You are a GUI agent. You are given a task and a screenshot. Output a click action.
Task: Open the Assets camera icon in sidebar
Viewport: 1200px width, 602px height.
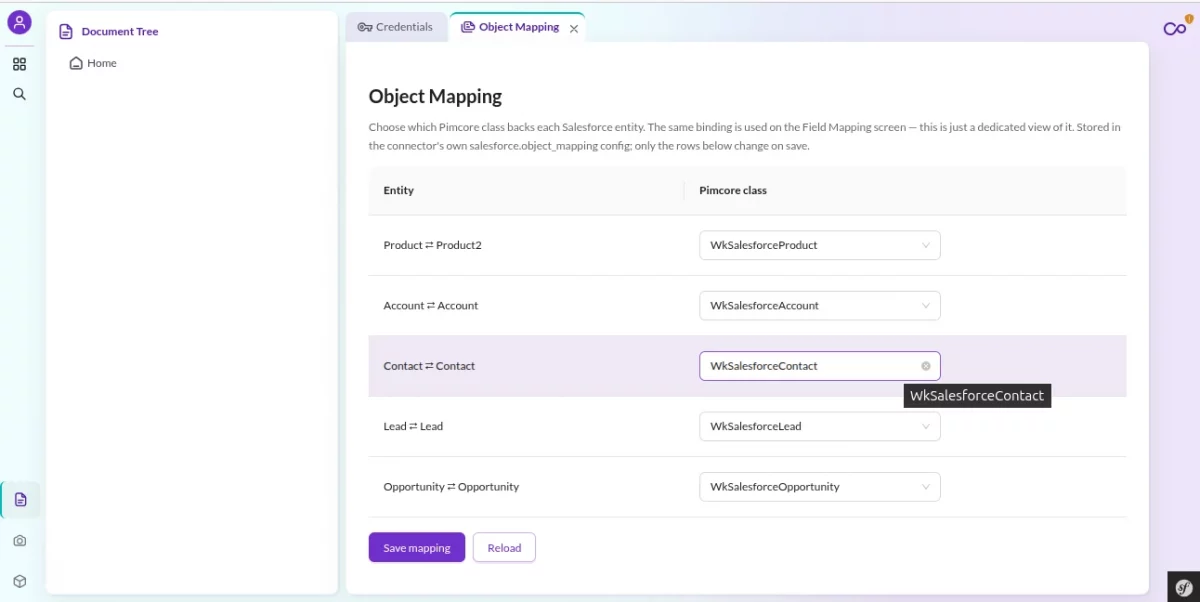pyautogui.click(x=20, y=541)
